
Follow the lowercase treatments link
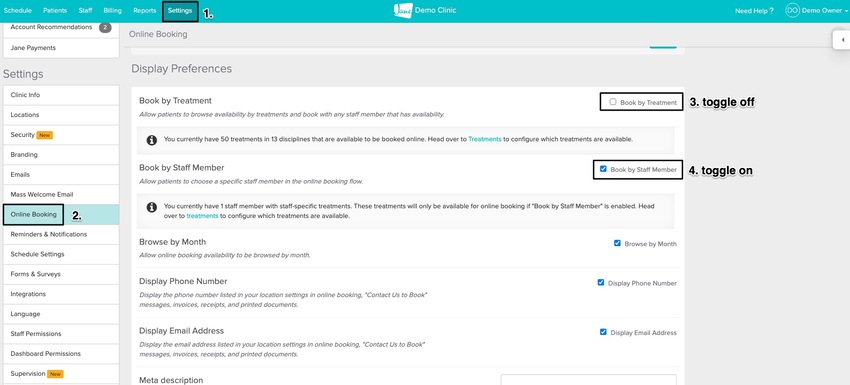(x=202, y=216)
